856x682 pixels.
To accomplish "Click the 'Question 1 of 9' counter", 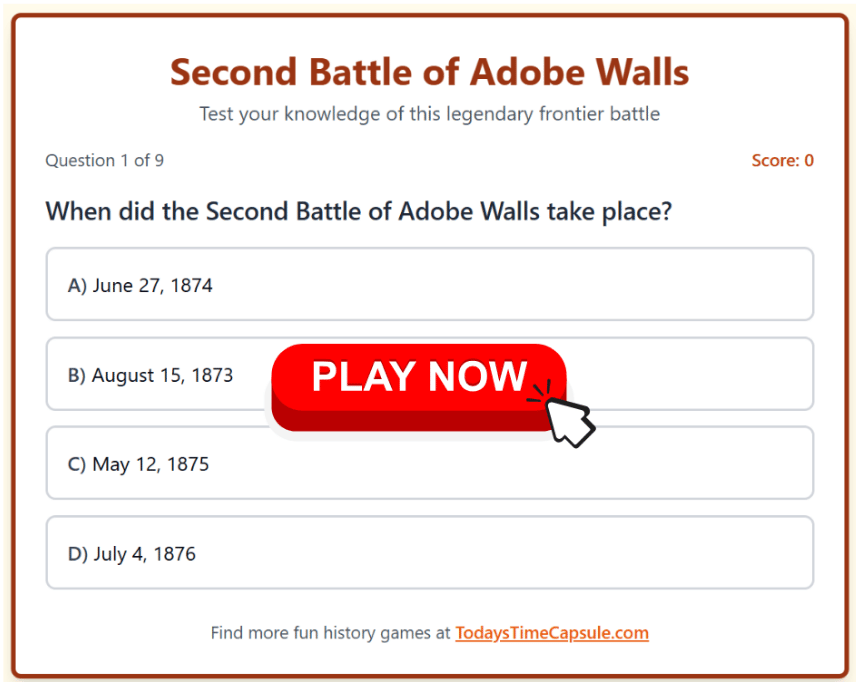I will 105,161.
